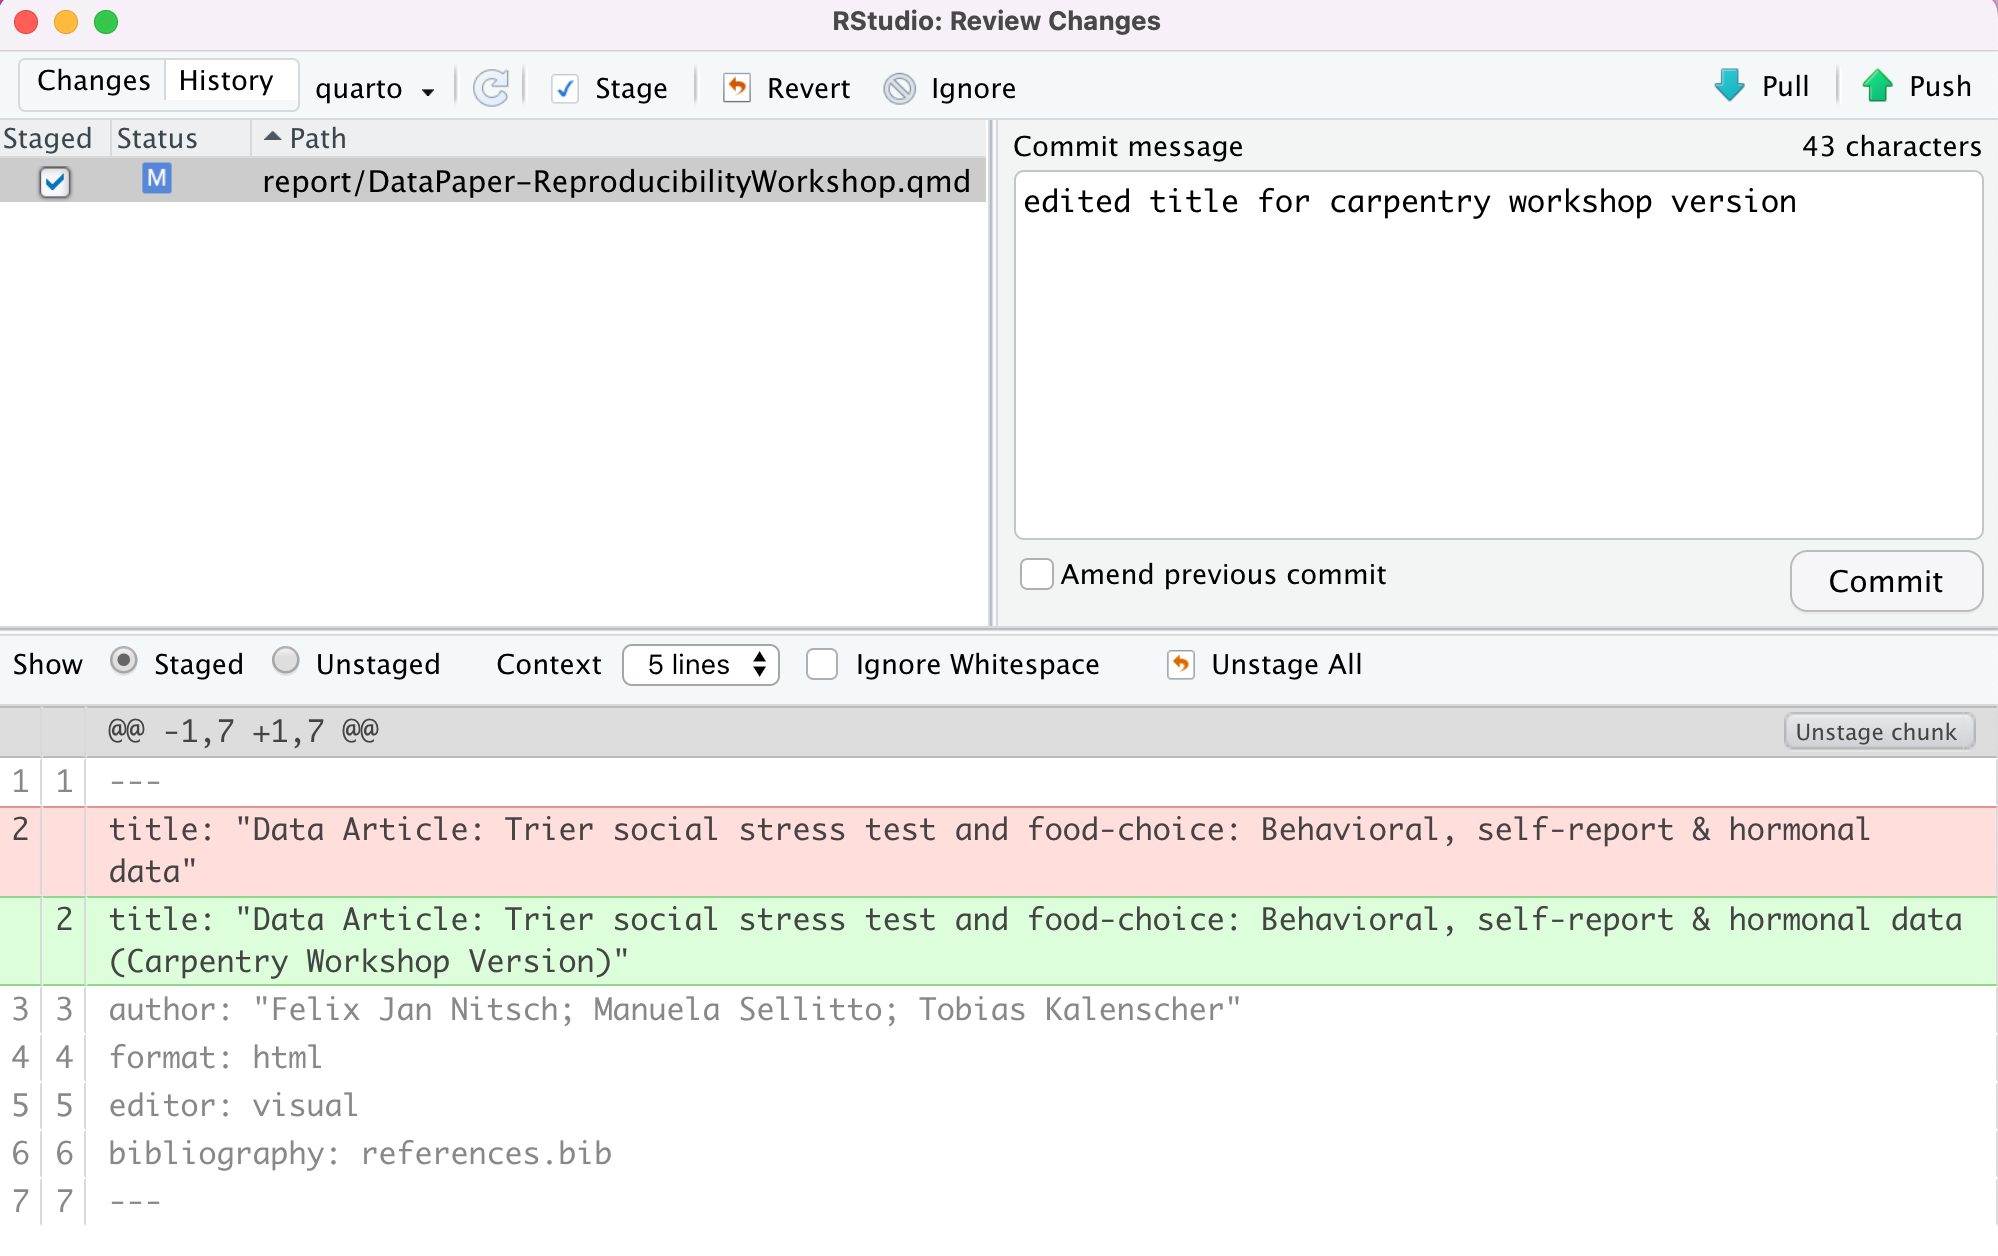
Task: Open the quarto branch dropdown
Action: 375,89
